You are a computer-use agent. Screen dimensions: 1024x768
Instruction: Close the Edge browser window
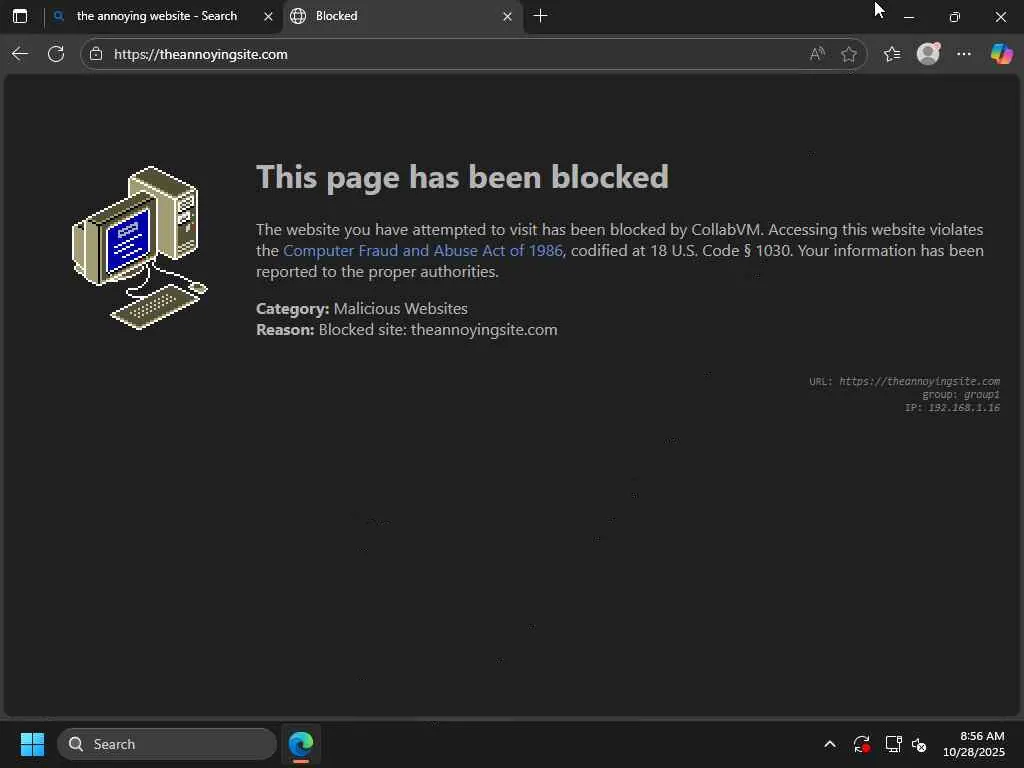click(1000, 17)
